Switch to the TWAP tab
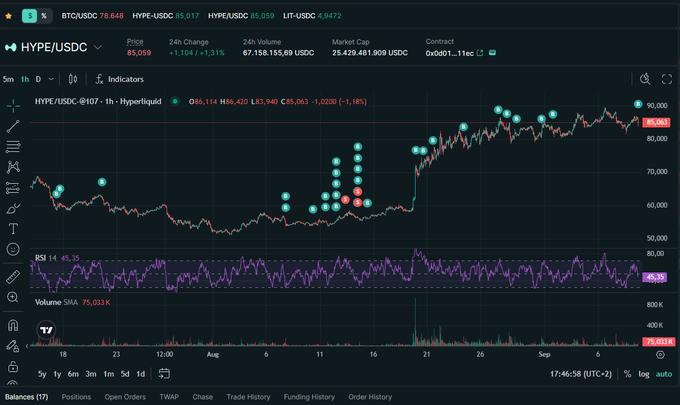This screenshot has height=405, width=680. pos(169,397)
